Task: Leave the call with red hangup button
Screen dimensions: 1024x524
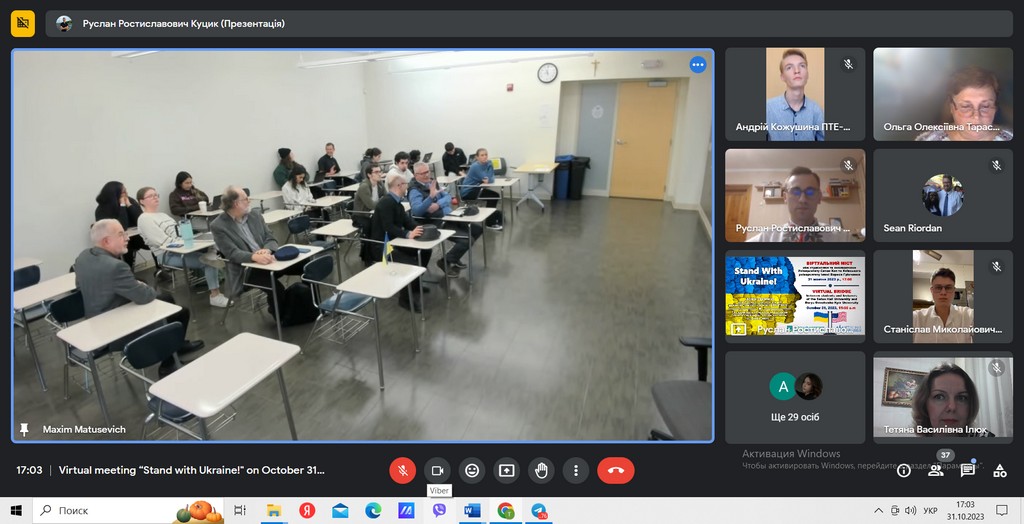Action: tap(615, 470)
